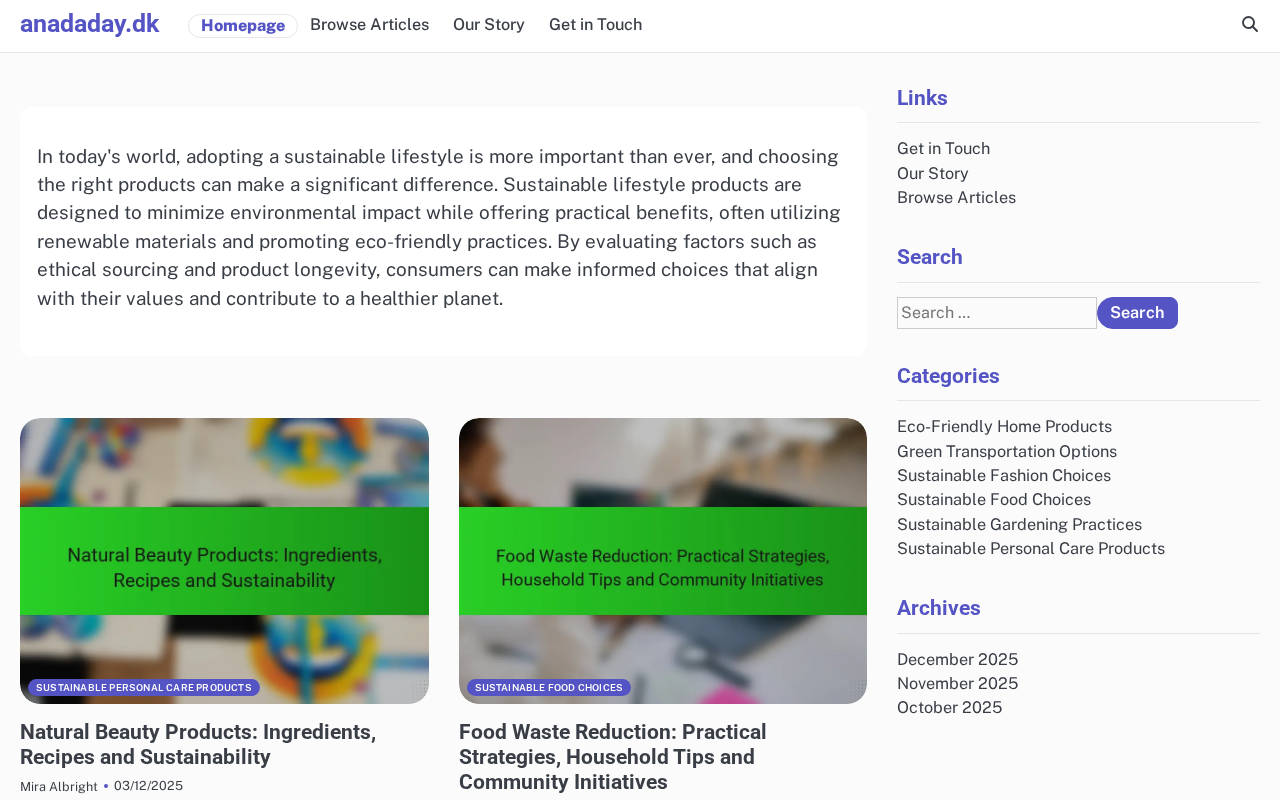
Task: Open the Eco-Friendly Home Products category
Action: click(1004, 427)
